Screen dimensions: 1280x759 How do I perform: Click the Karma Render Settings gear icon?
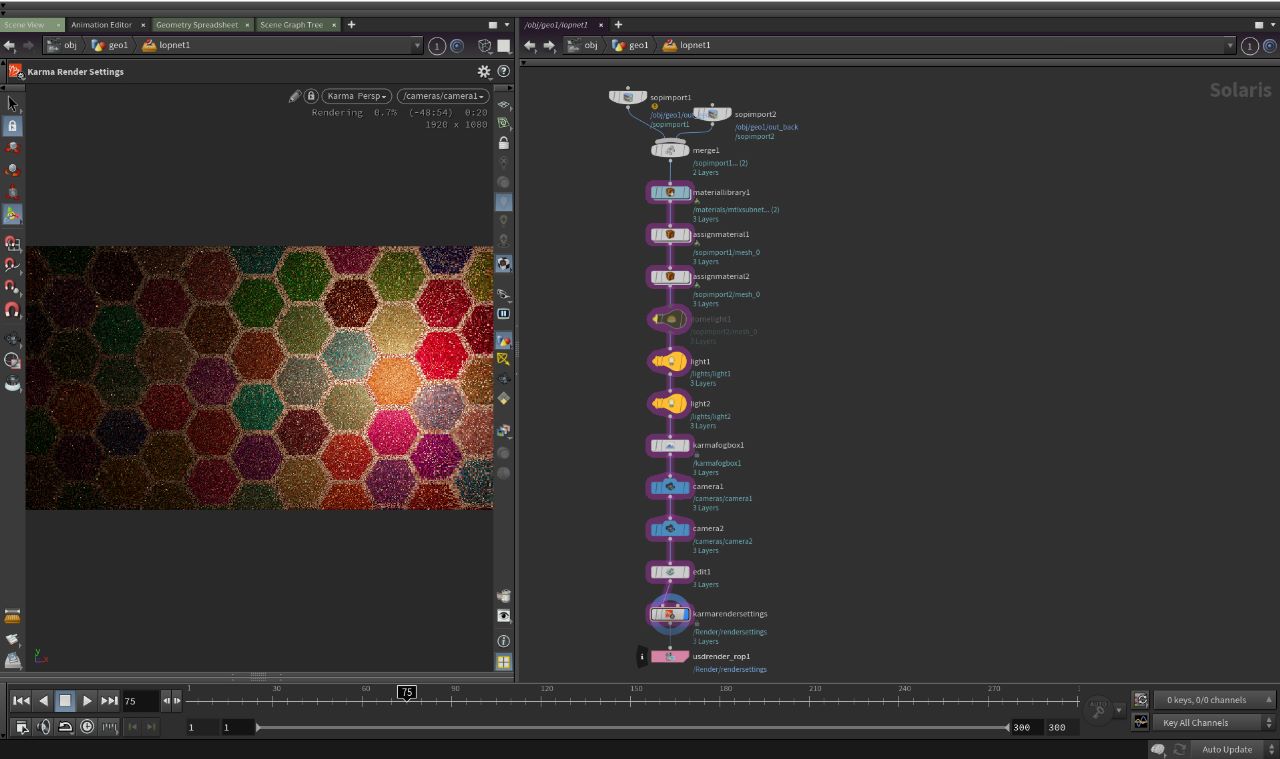484,72
